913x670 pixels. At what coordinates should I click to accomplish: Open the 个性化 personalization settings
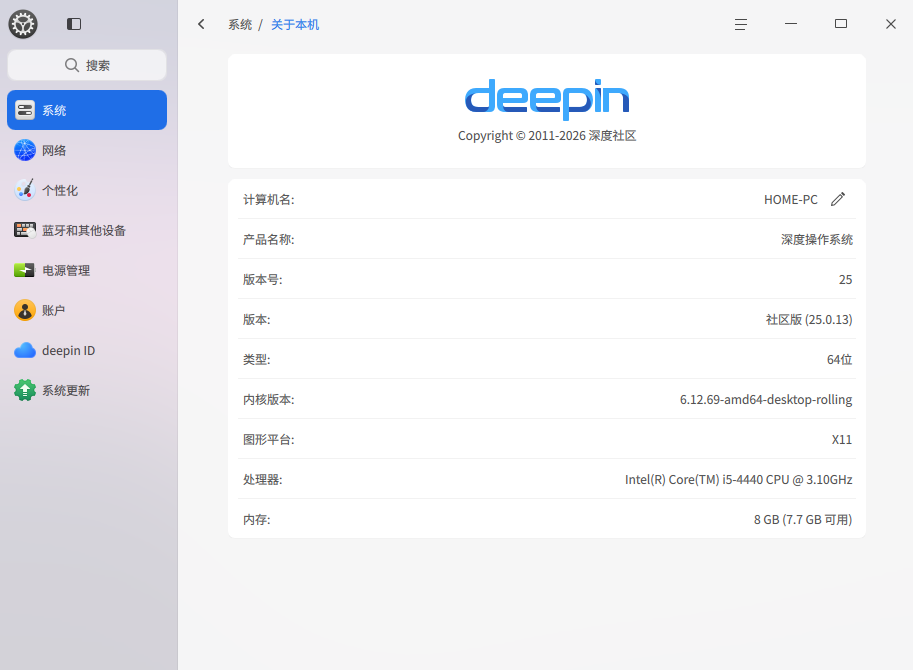[x=87, y=190]
